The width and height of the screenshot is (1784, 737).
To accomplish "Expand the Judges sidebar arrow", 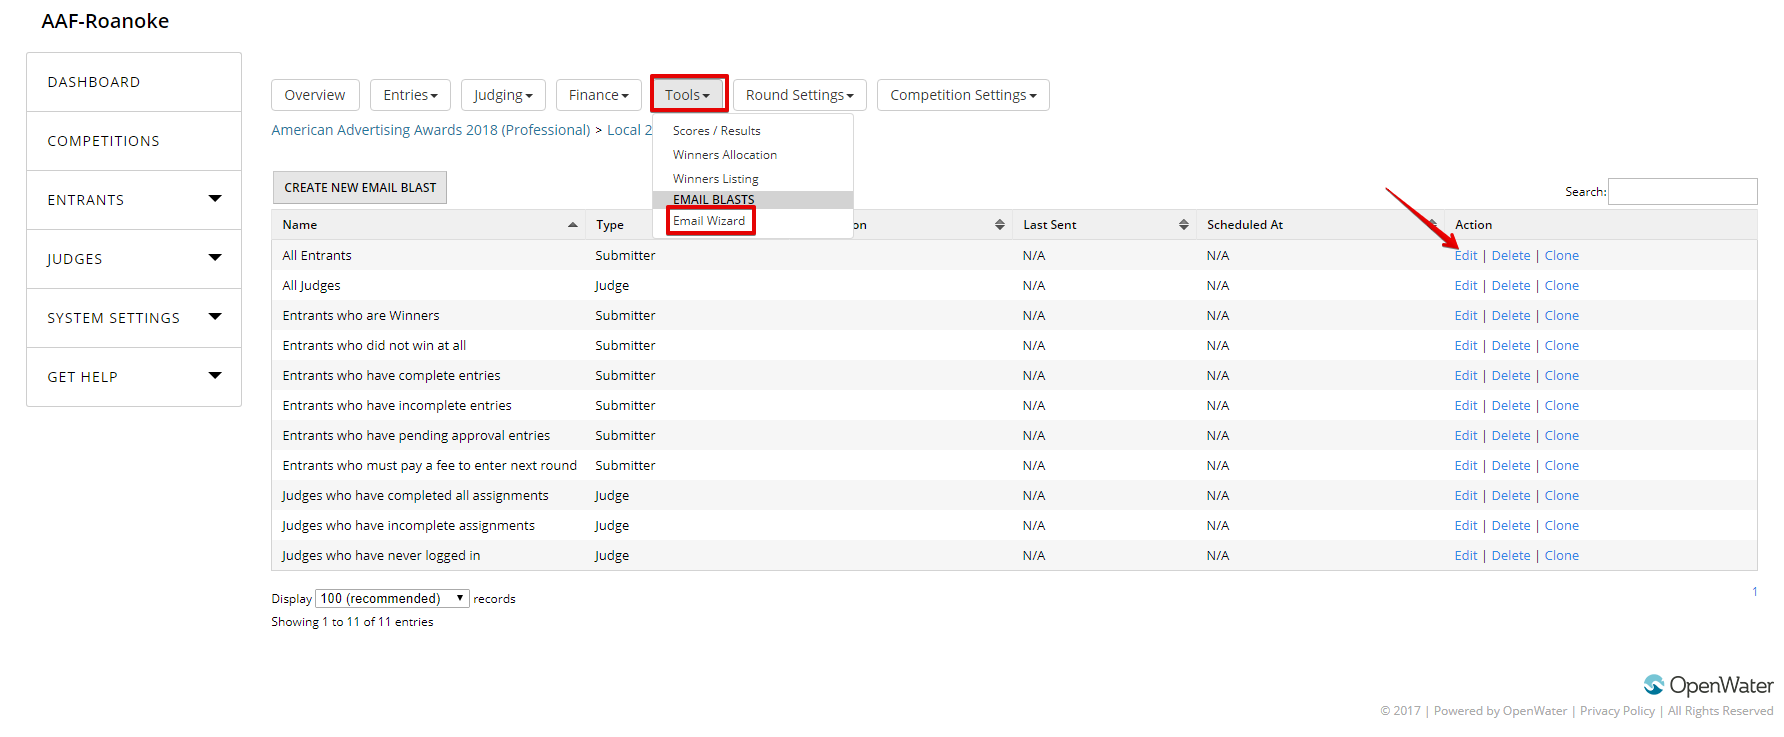I will 215,257.
